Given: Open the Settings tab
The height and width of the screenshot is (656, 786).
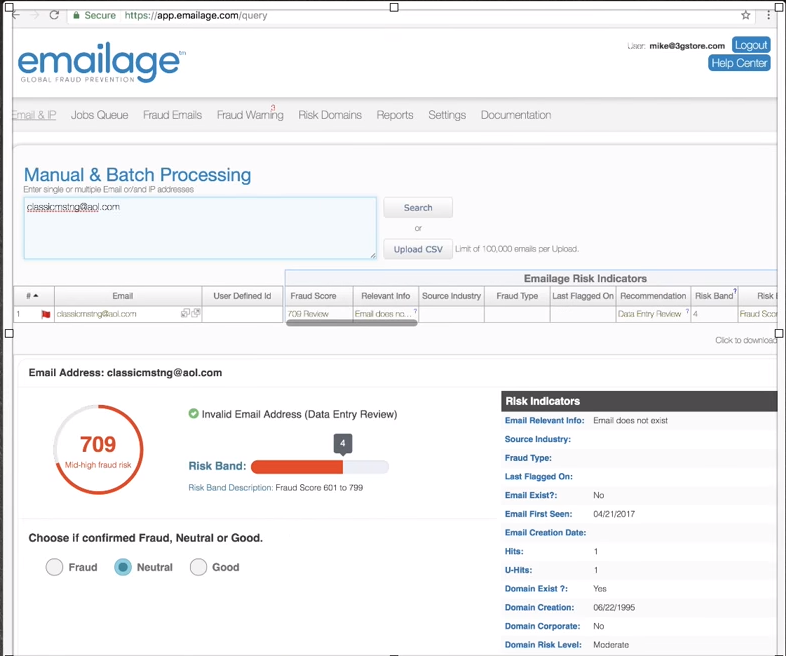Looking at the screenshot, I should 447,115.
